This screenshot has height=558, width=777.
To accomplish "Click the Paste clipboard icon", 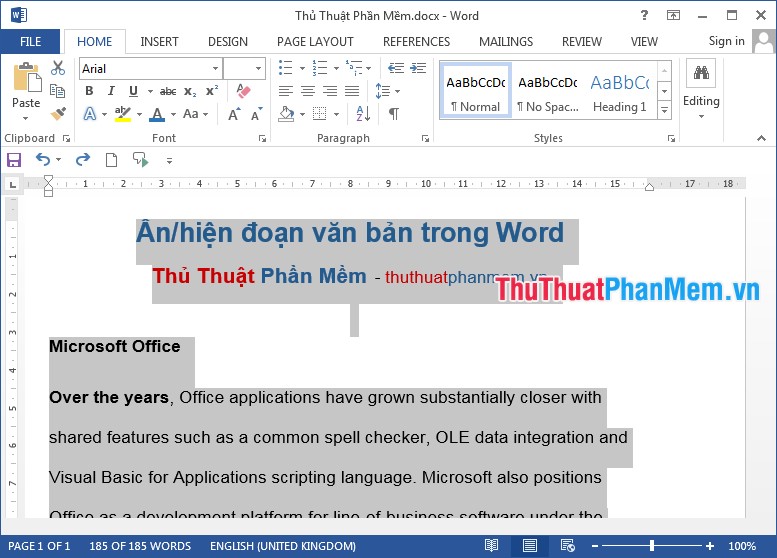I will pyautogui.click(x=27, y=78).
